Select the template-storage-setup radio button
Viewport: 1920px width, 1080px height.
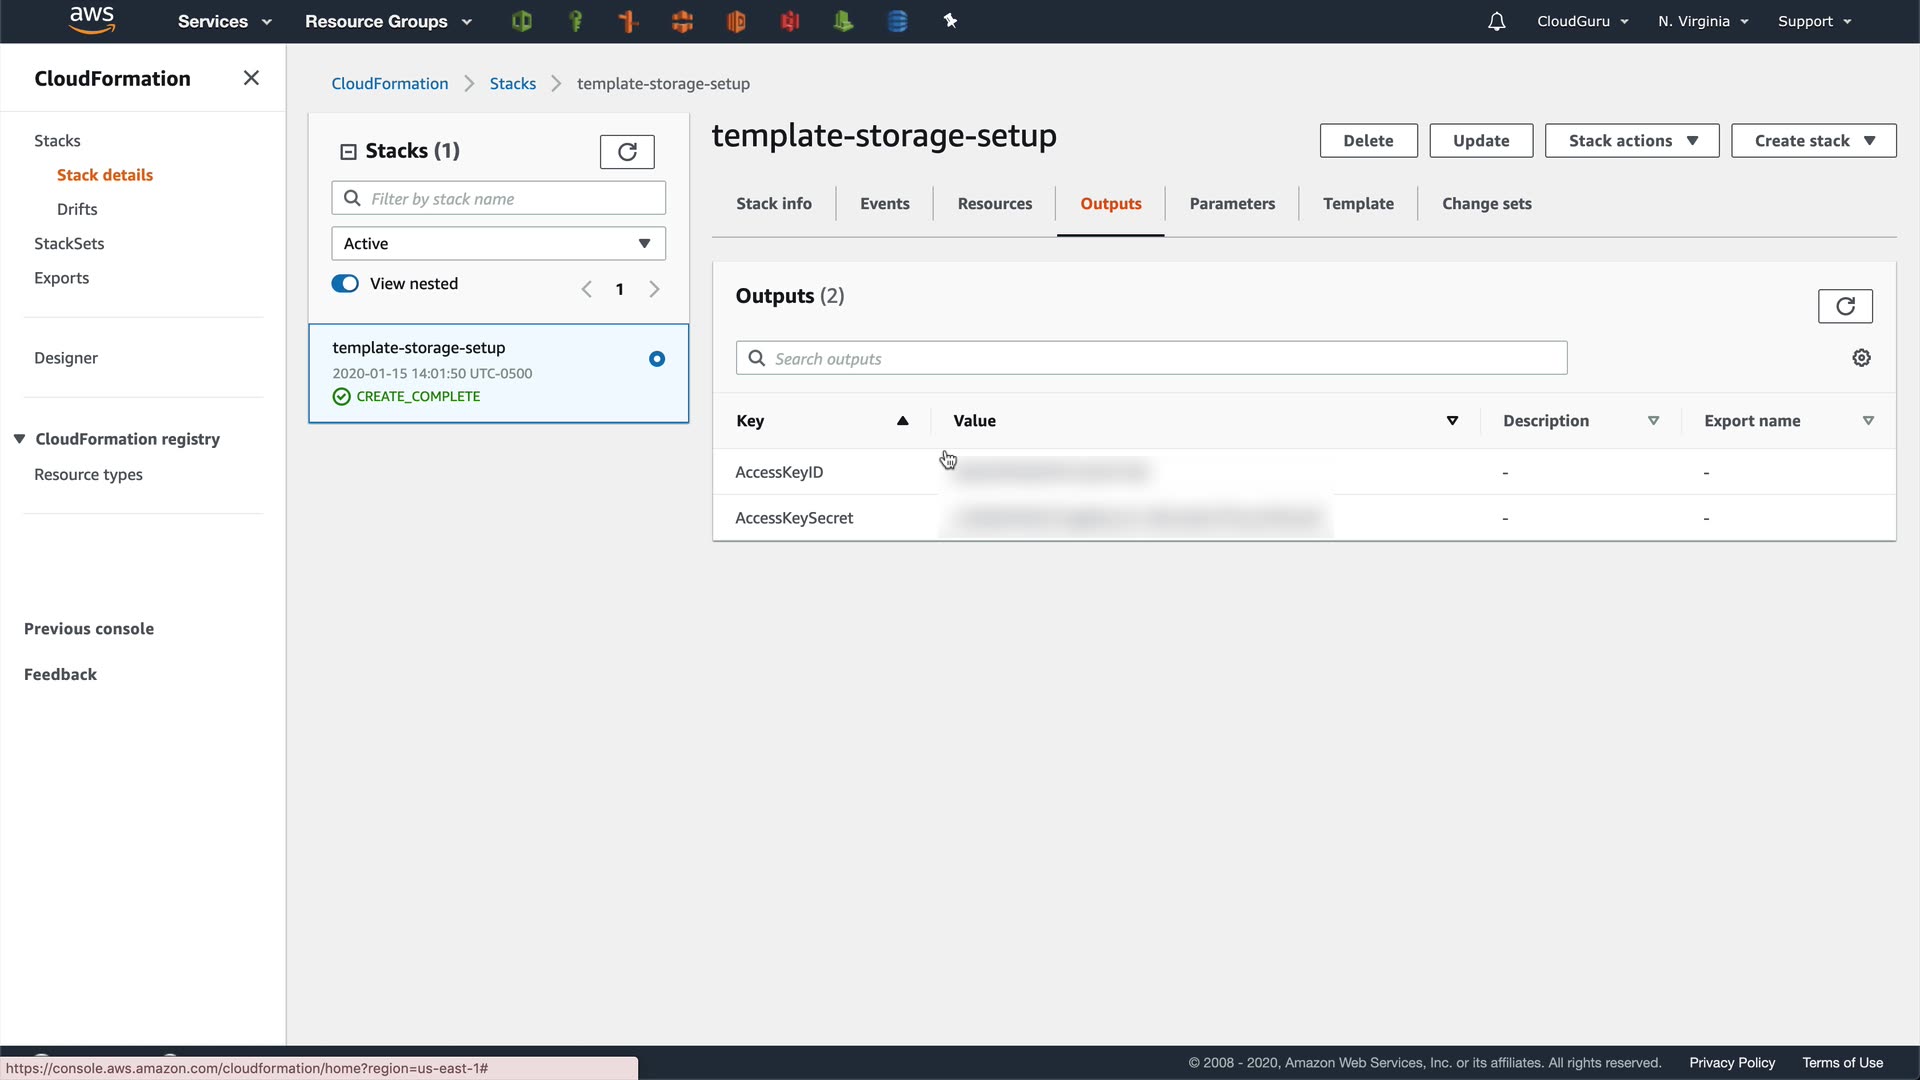click(657, 359)
